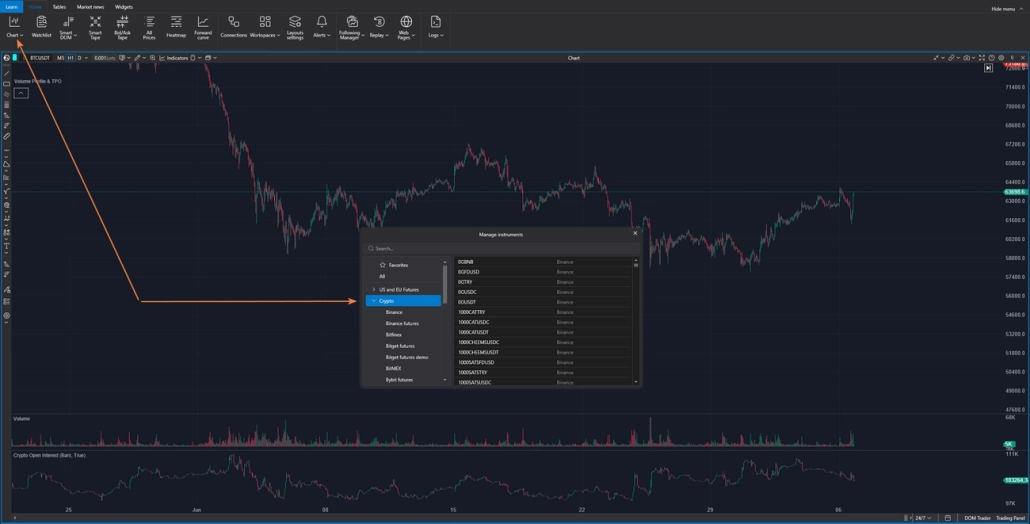Collapse the Crypto tree node
This screenshot has width=1030, height=524.
click(x=374, y=301)
